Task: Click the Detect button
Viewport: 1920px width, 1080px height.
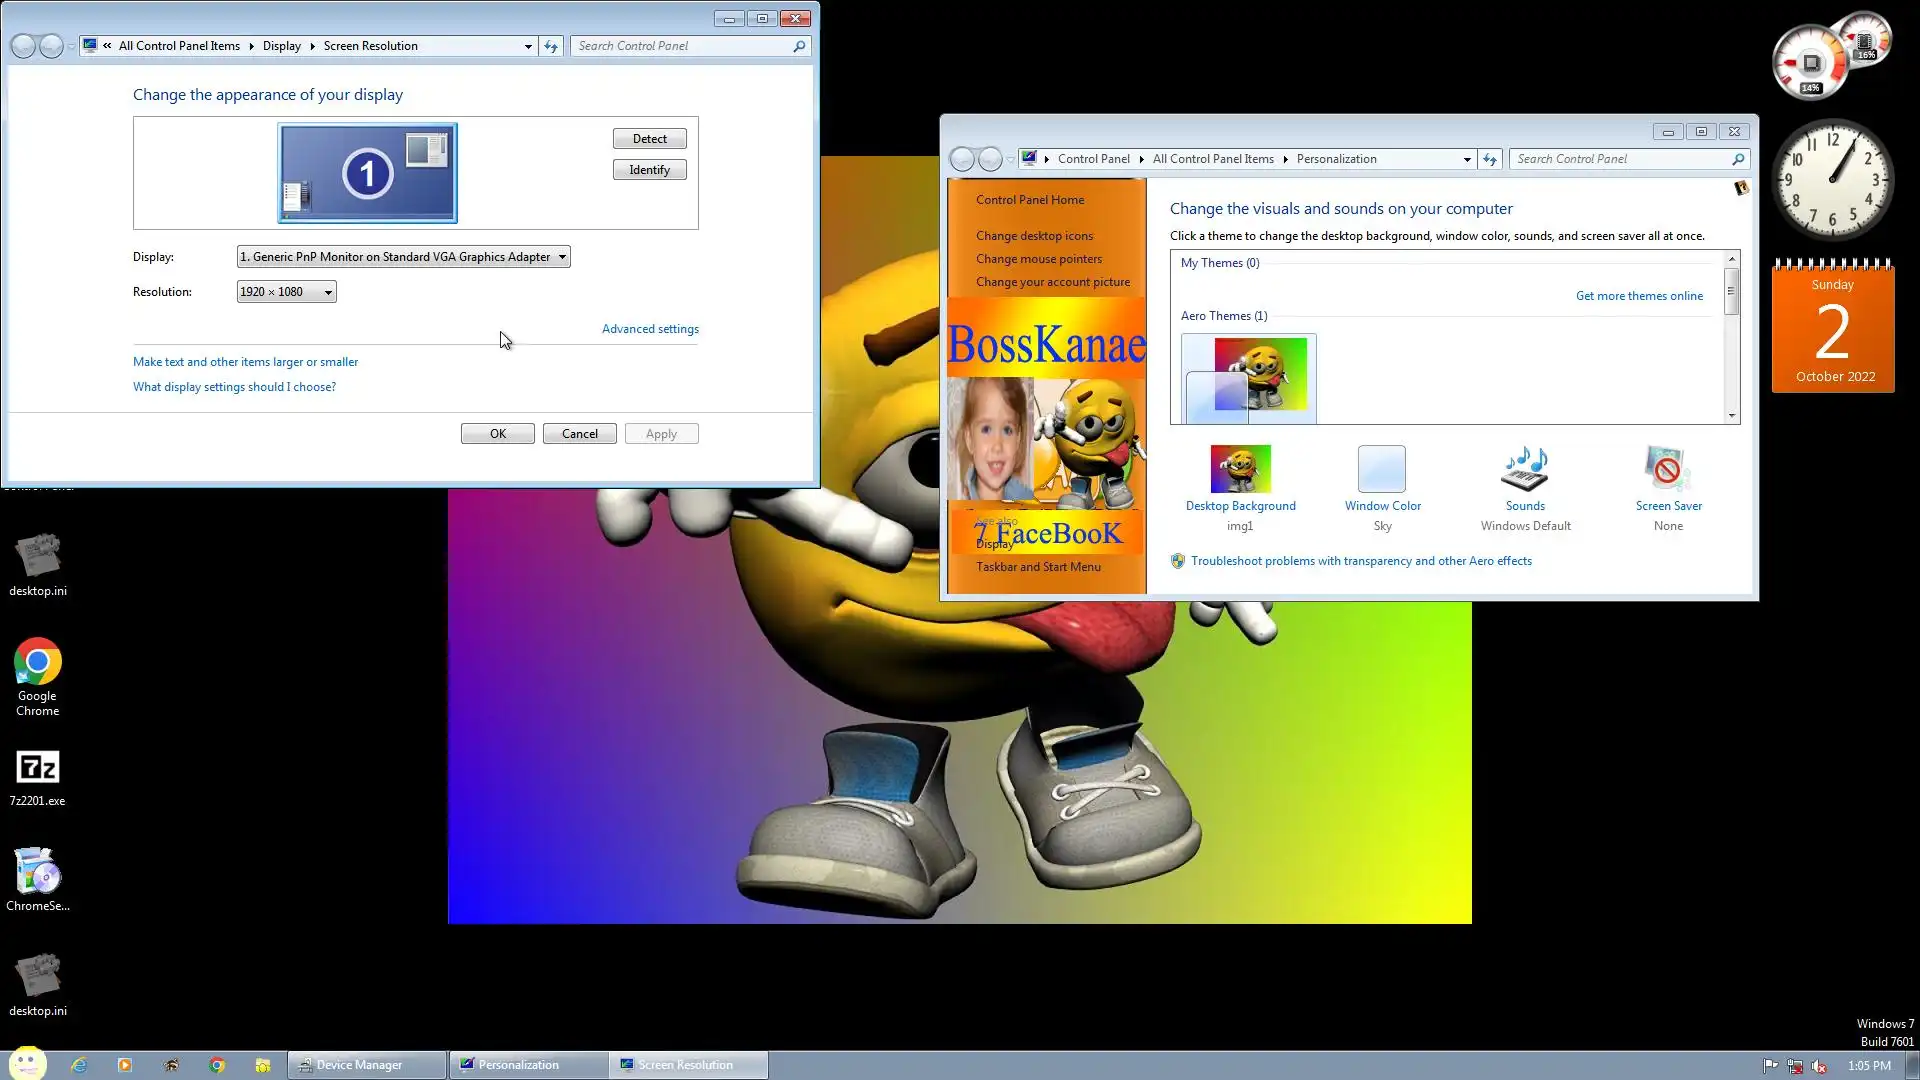Action: 649,139
